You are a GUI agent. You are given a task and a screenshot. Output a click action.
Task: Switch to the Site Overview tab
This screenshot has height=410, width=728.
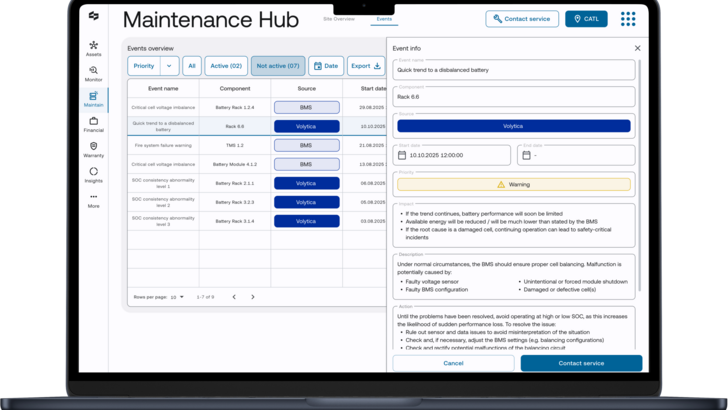point(339,19)
